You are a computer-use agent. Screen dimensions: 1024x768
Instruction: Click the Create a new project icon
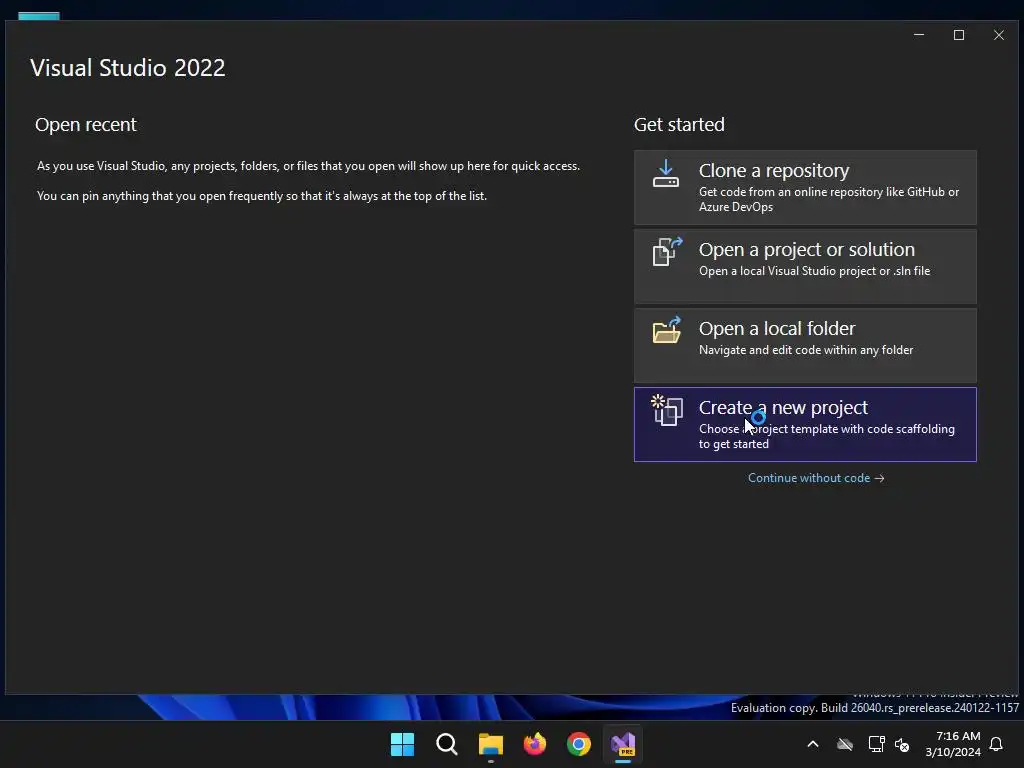pyautogui.click(x=667, y=410)
